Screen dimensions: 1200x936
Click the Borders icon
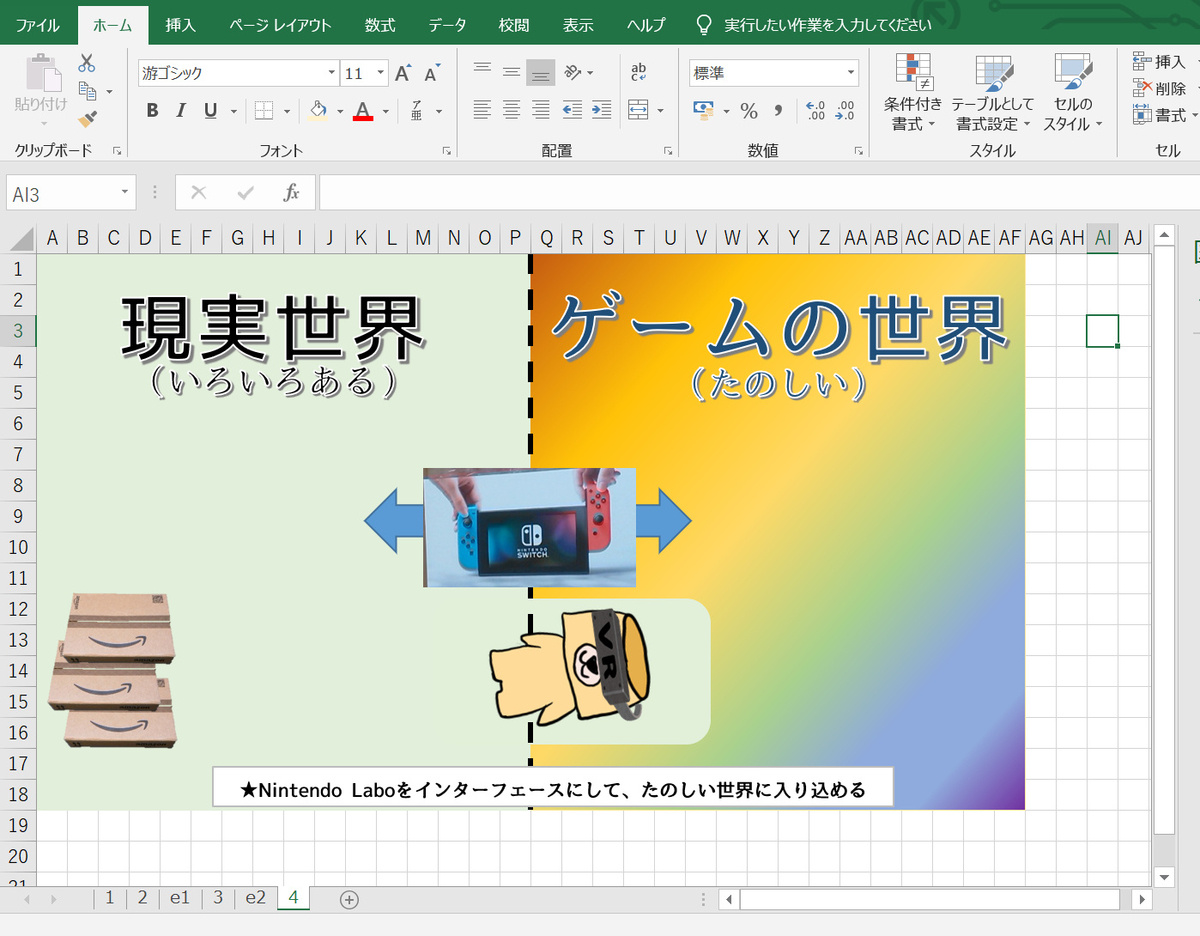(x=263, y=111)
